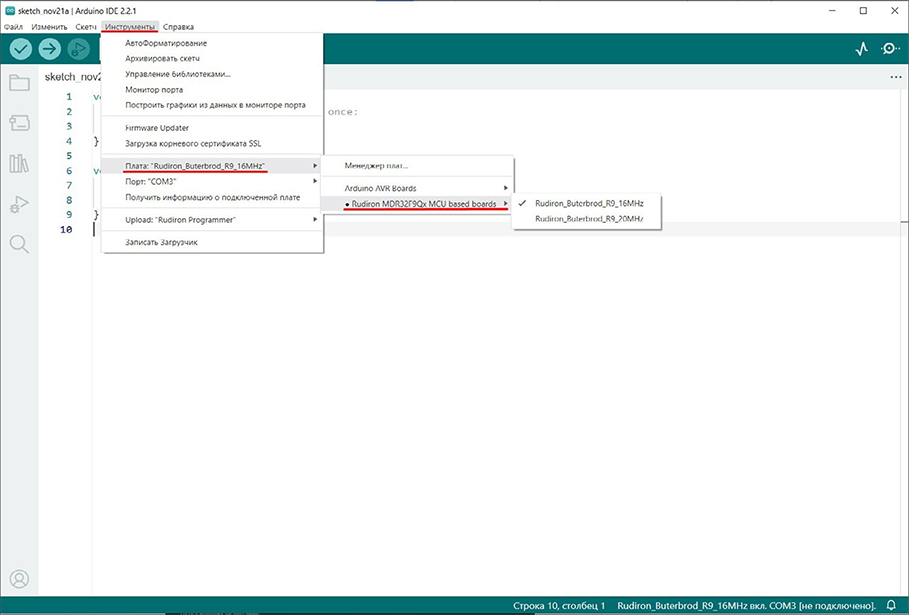Open the Serial Plotter waveform icon

[862, 49]
